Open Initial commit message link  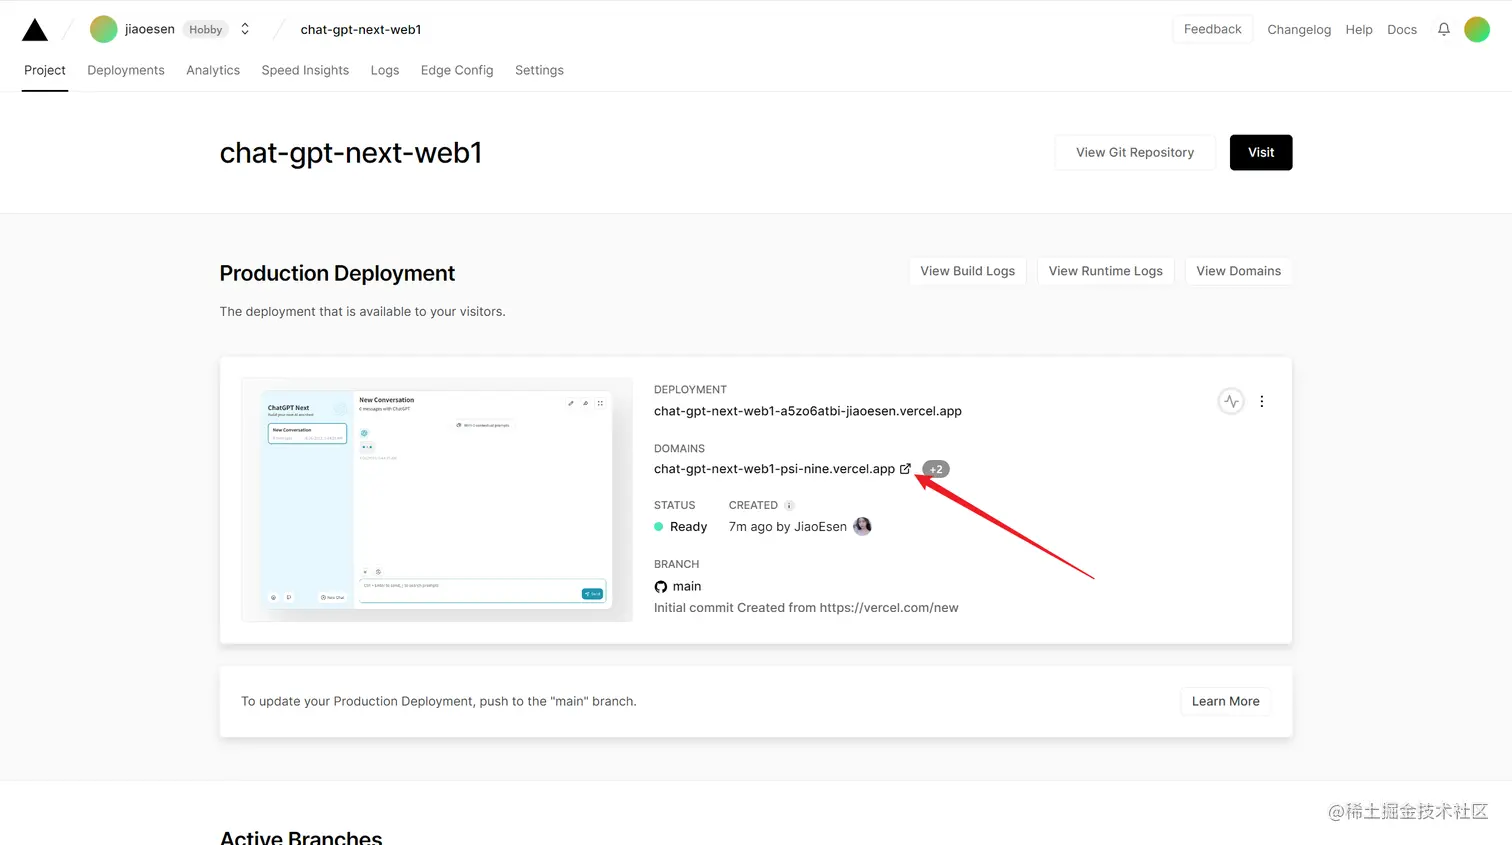tap(806, 608)
